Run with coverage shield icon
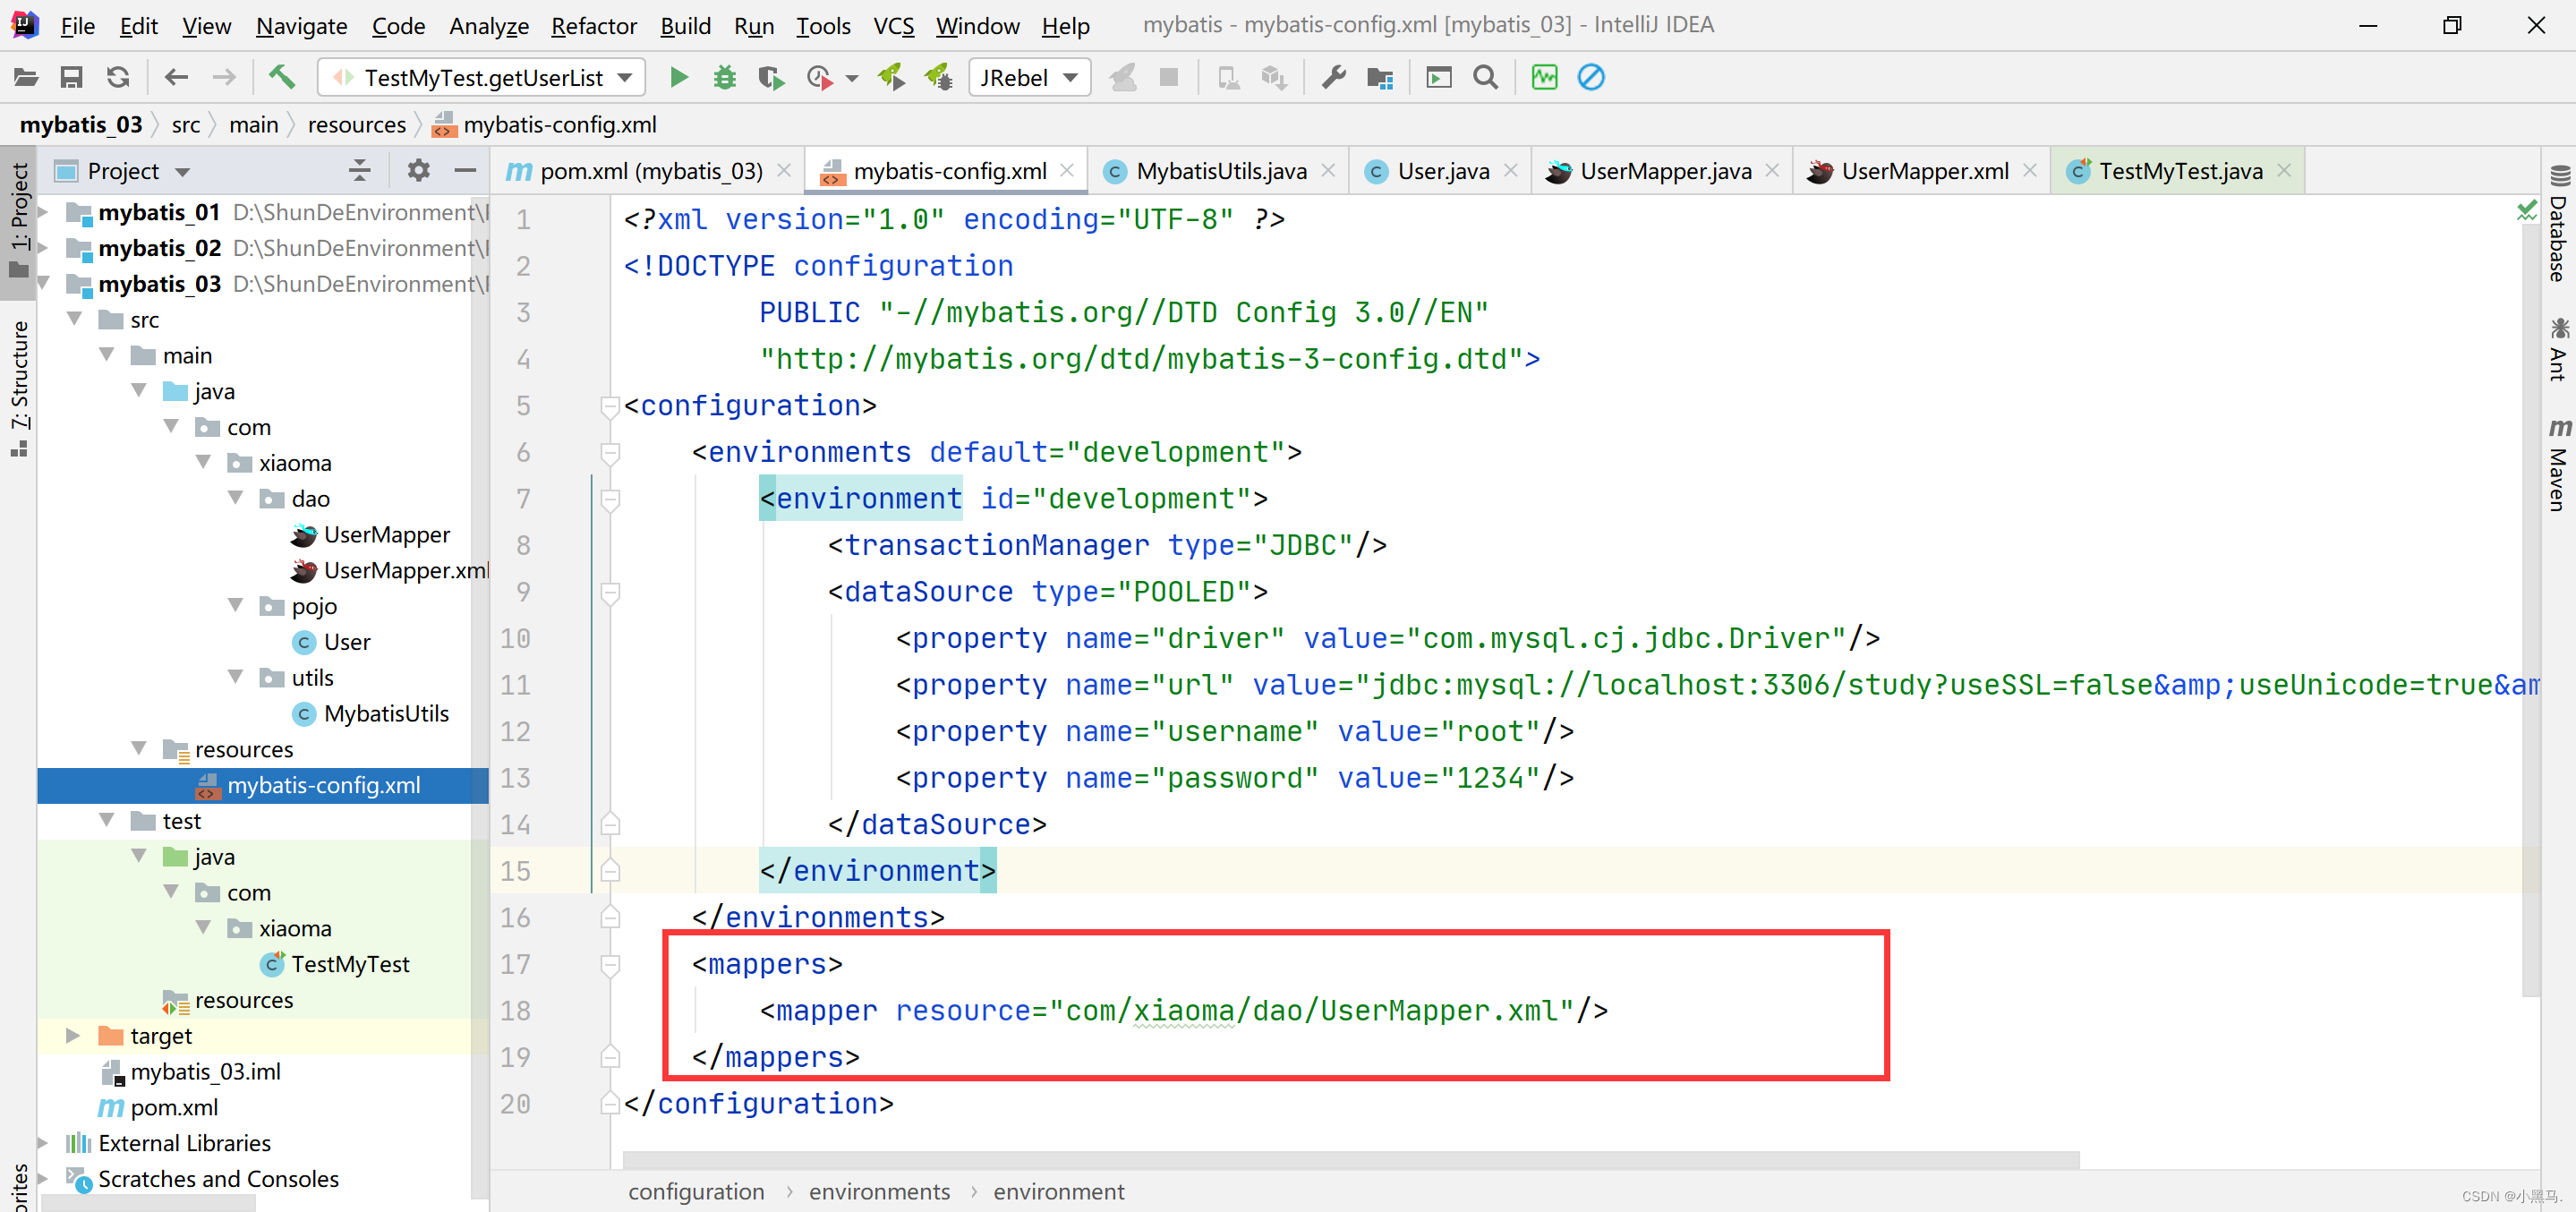 pos(771,77)
